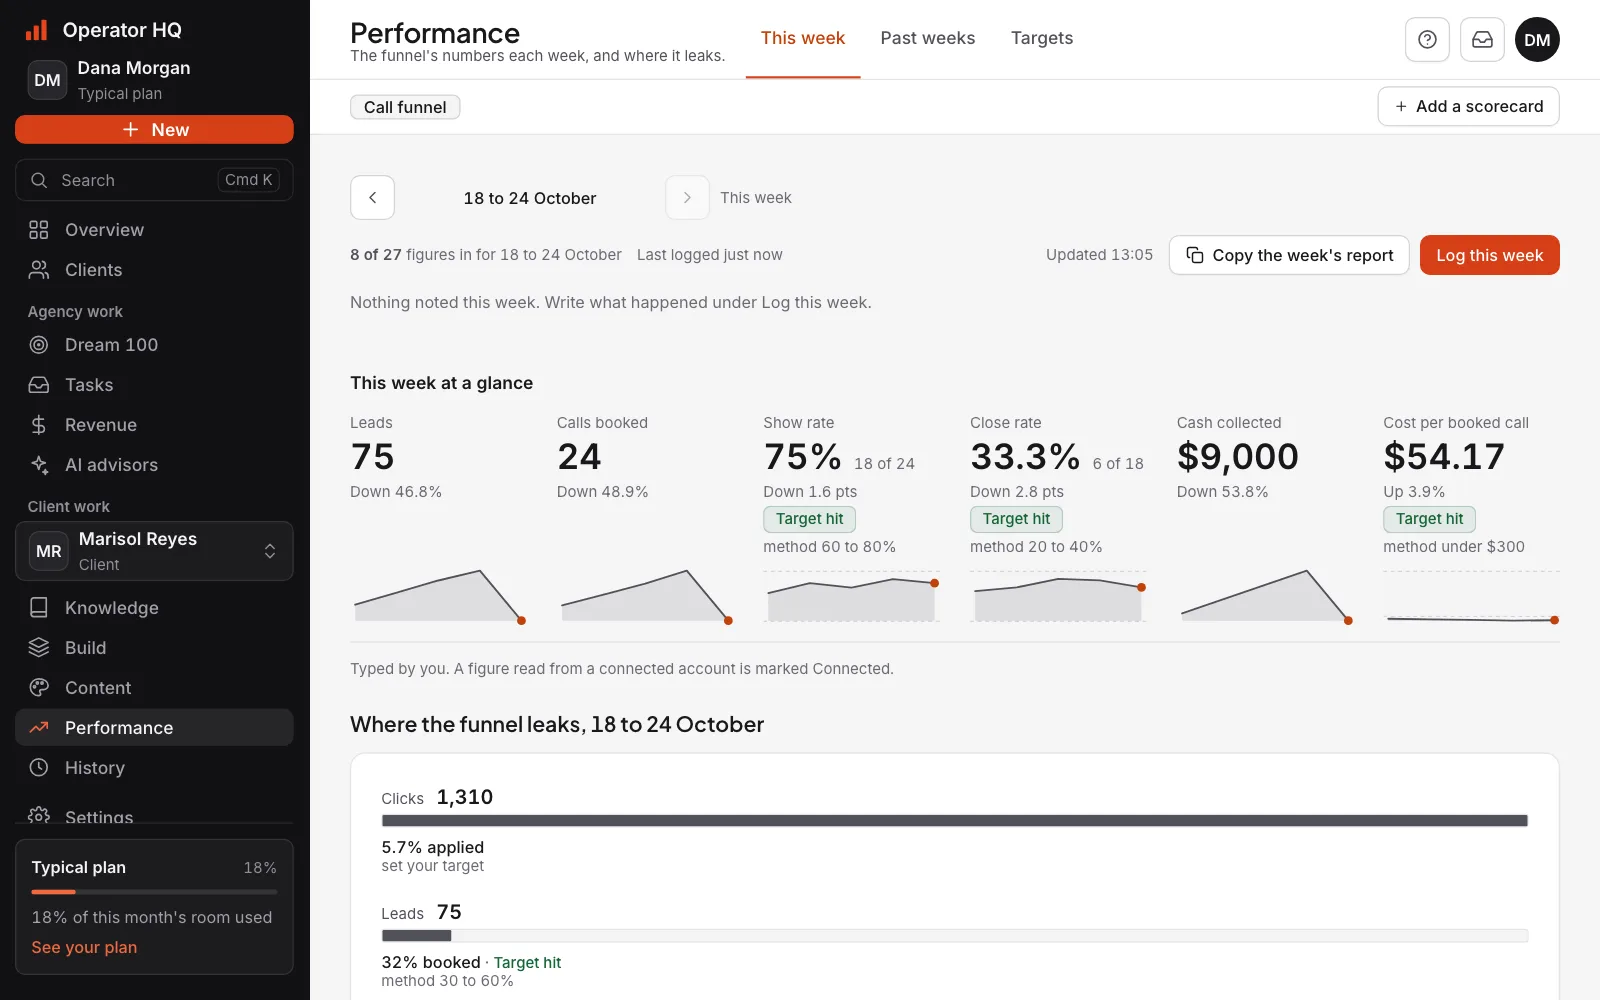Screen dimensions: 1600x1000
Task: Open Knowledge in the sidebar
Action: 154,608
